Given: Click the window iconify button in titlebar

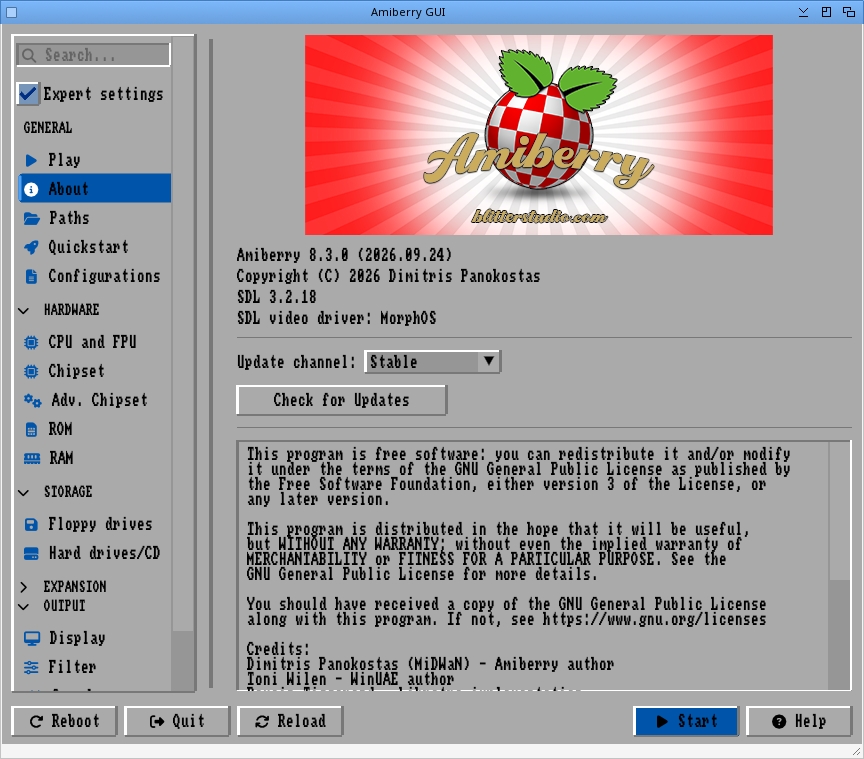Looking at the screenshot, I should 803,12.
